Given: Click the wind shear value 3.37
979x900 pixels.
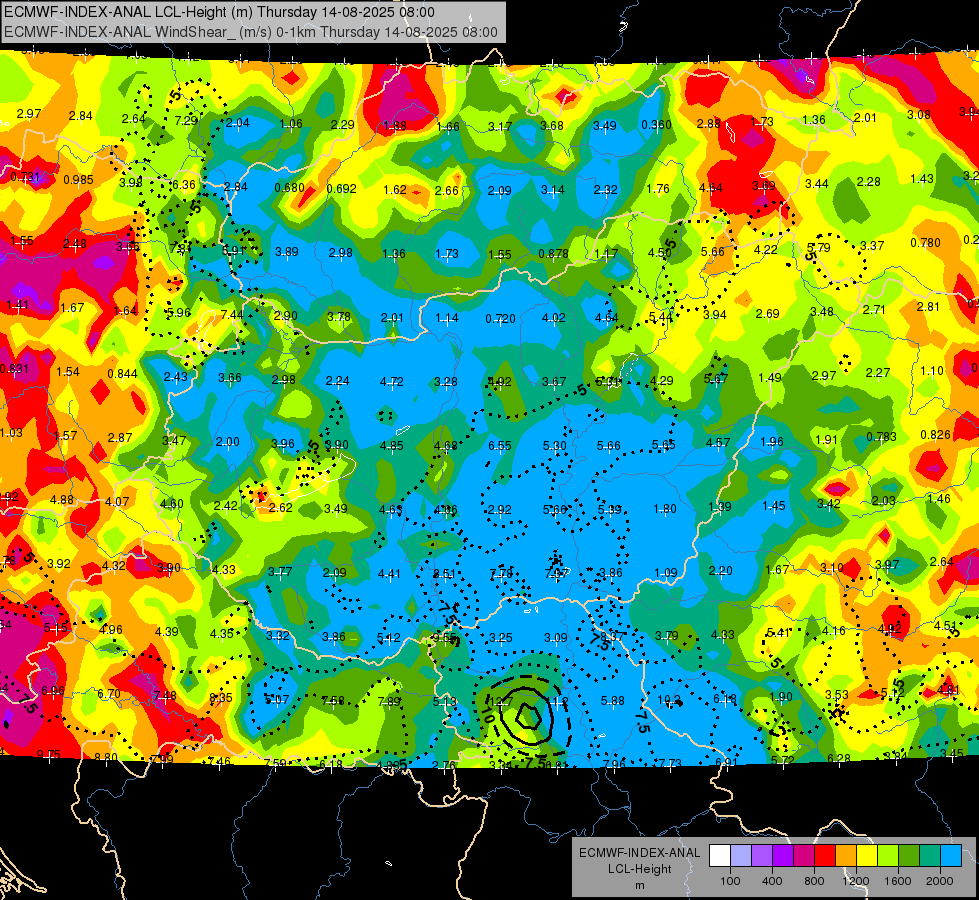Looking at the screenshot, I should tap(872, 245).
